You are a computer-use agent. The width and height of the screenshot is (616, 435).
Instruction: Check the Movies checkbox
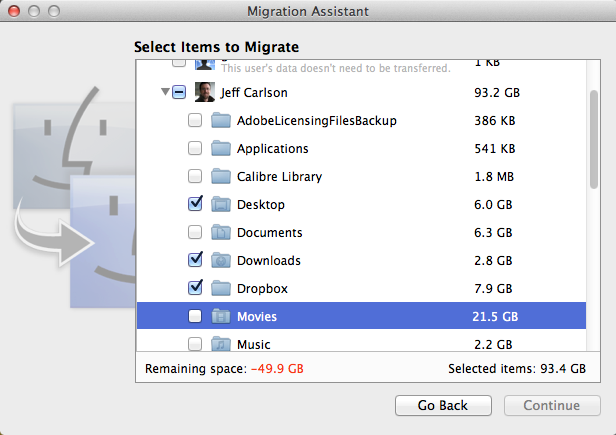pyautogui.click(x=195, y=317)
